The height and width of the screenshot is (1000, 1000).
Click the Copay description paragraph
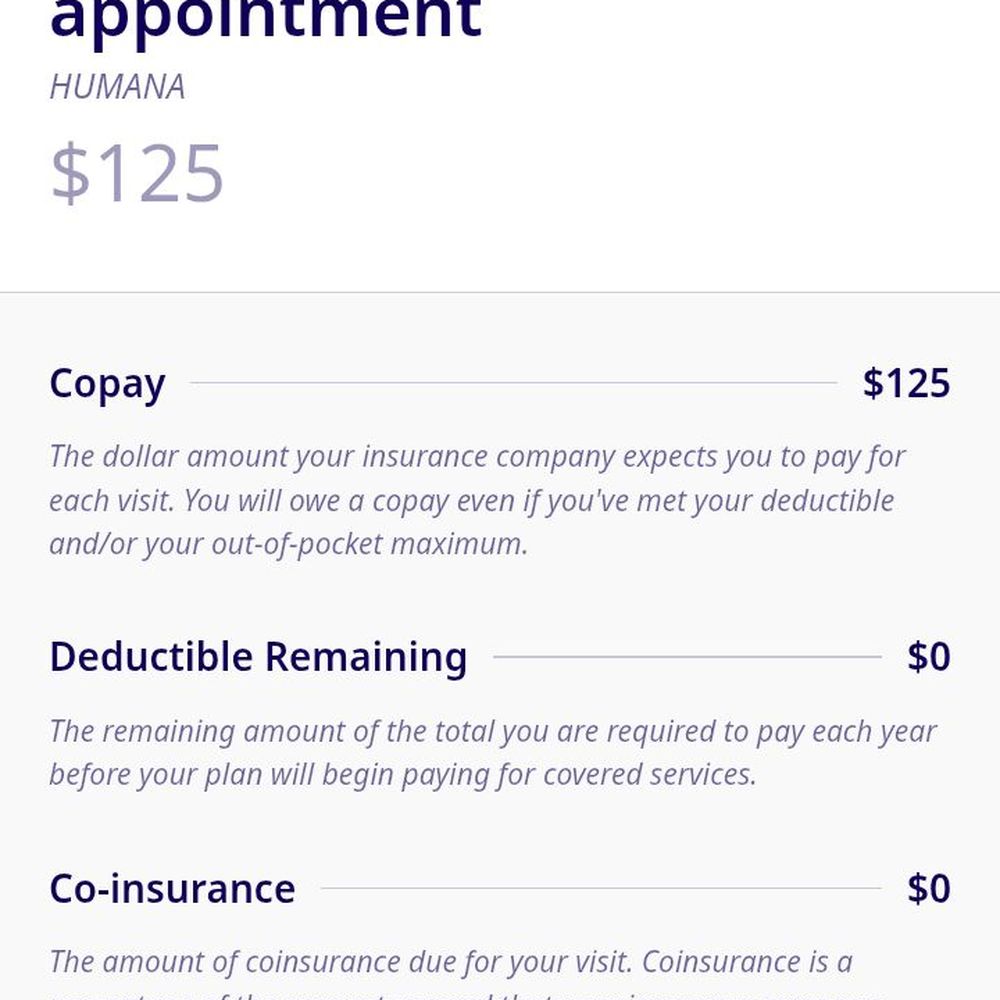tap(478, 500)
